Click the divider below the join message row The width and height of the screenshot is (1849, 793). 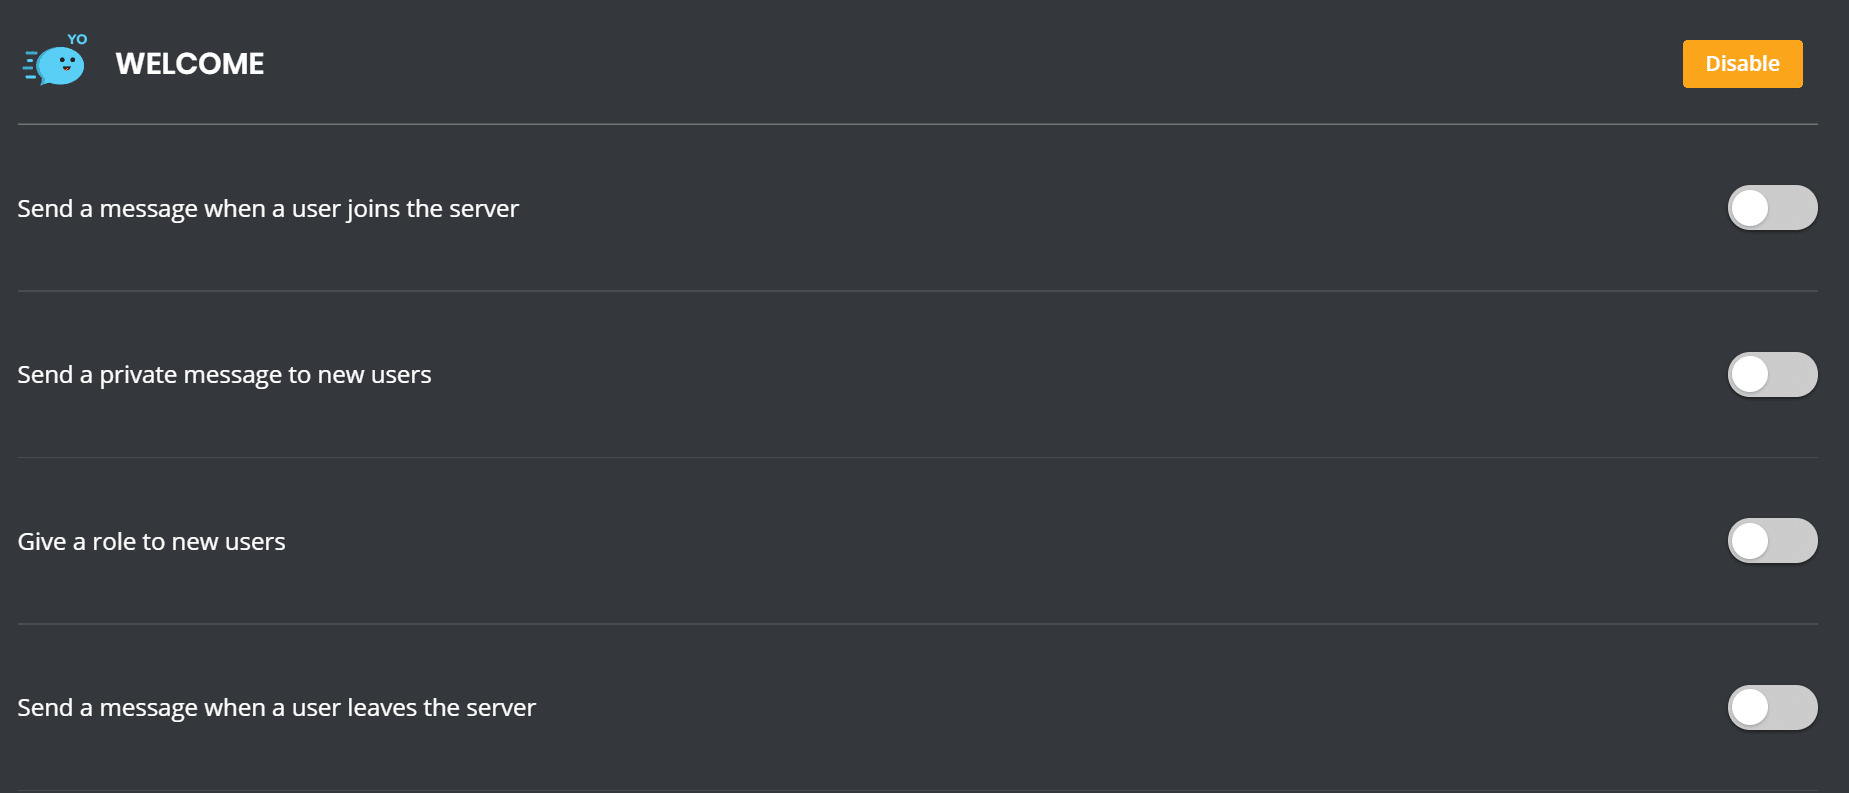pos(917,291)
